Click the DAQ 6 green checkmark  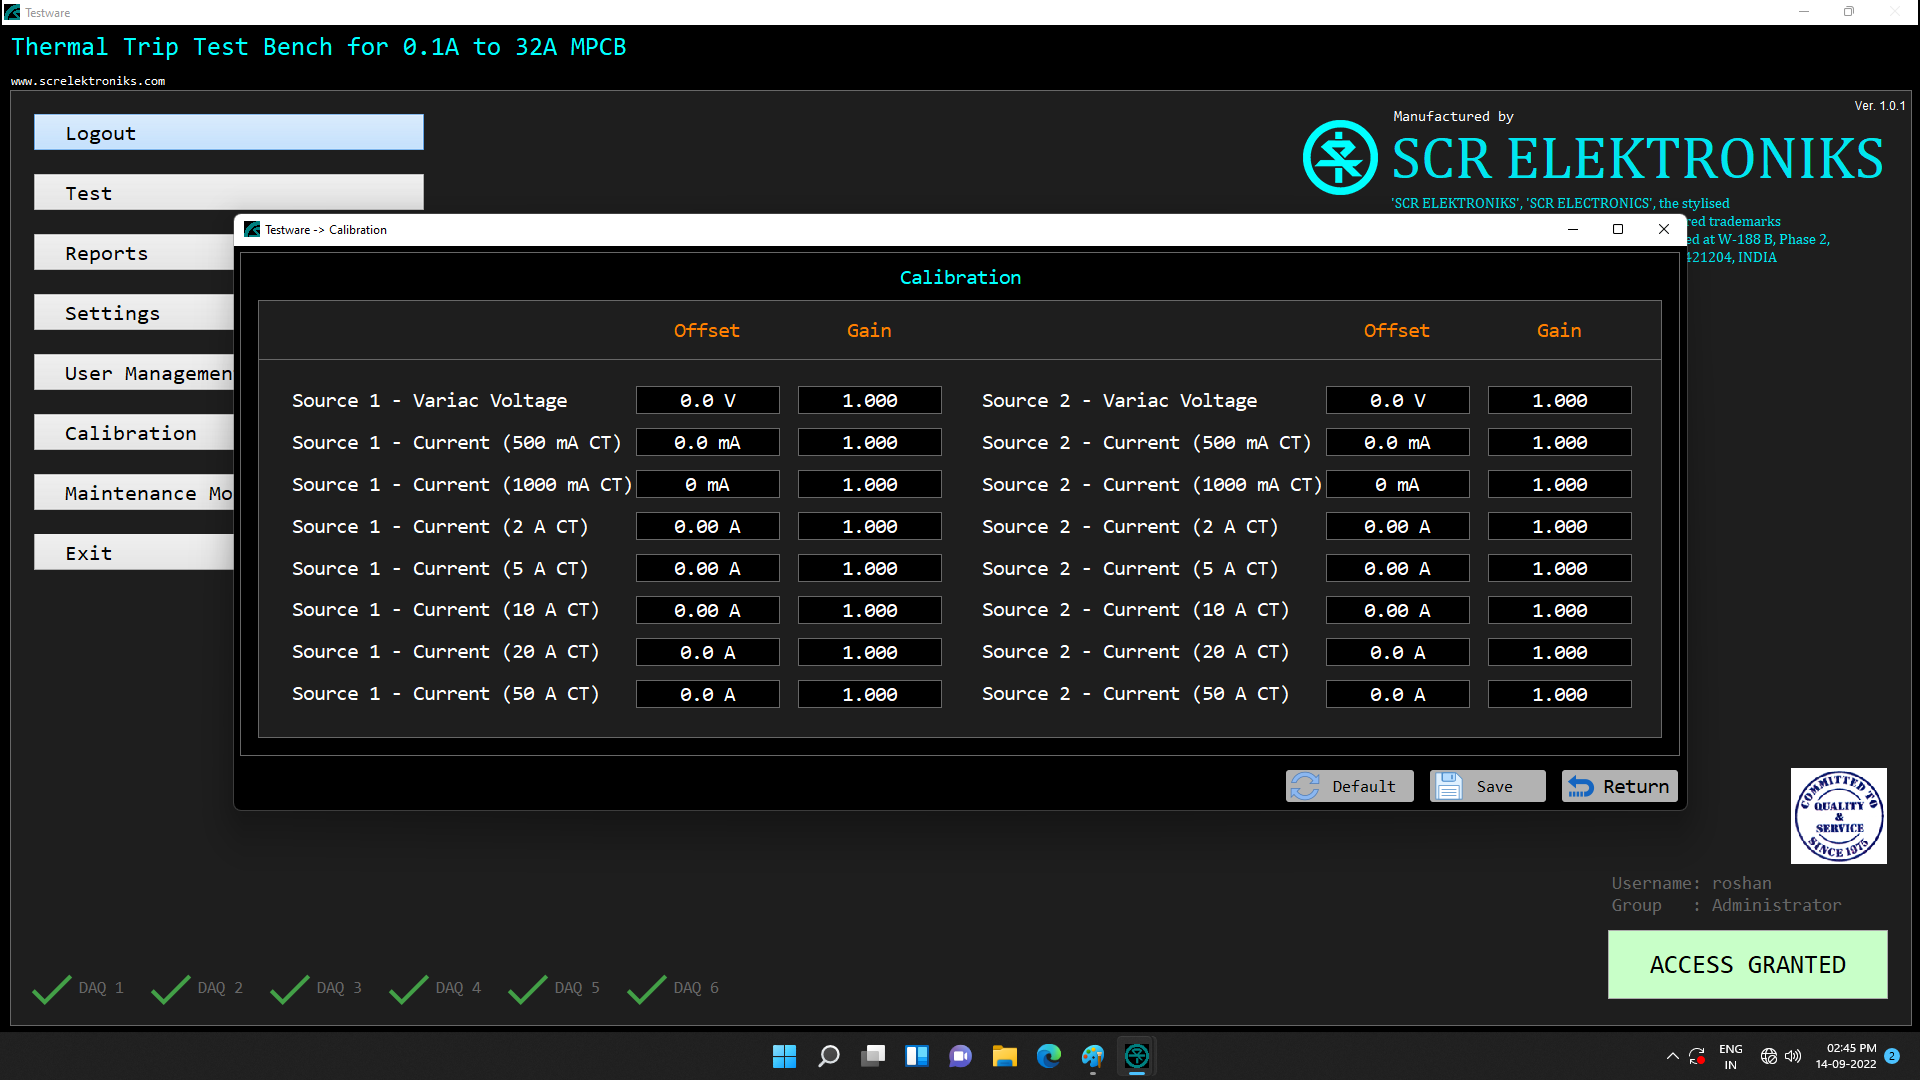[646, 988]
